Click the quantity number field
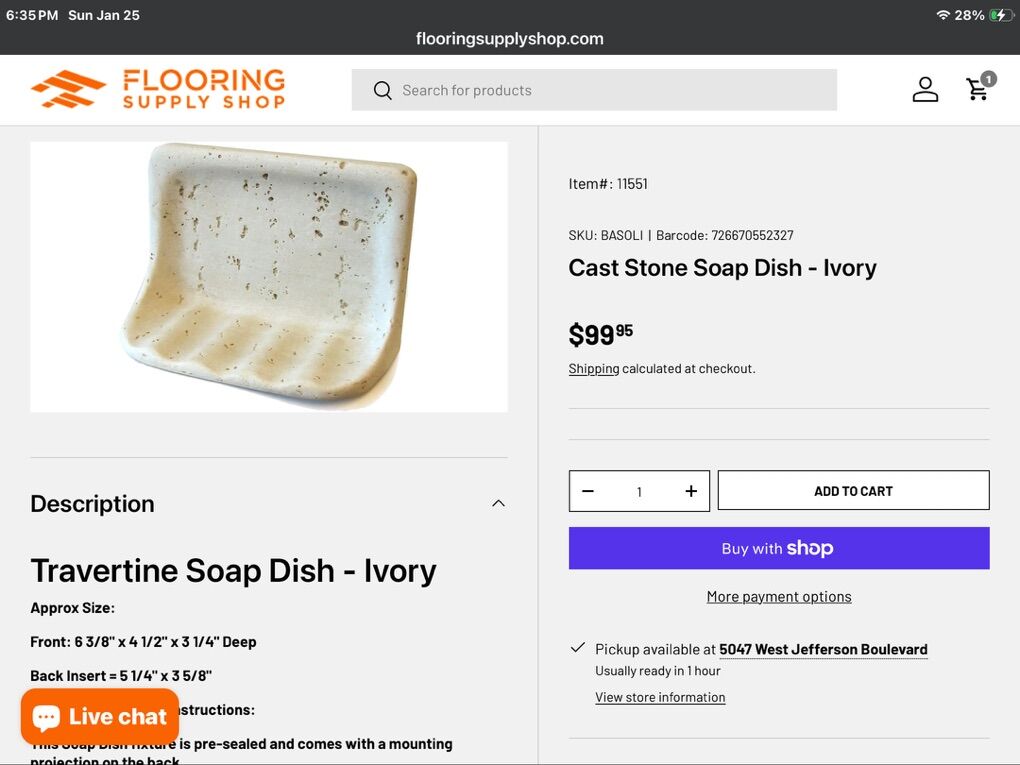Viewport: 1020px width, 765px height. [639, 491]
